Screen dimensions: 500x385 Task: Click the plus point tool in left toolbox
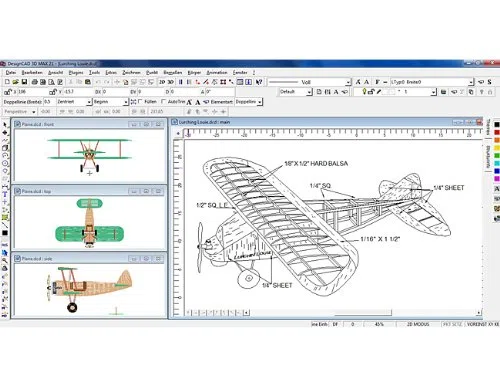click(5, 202)
